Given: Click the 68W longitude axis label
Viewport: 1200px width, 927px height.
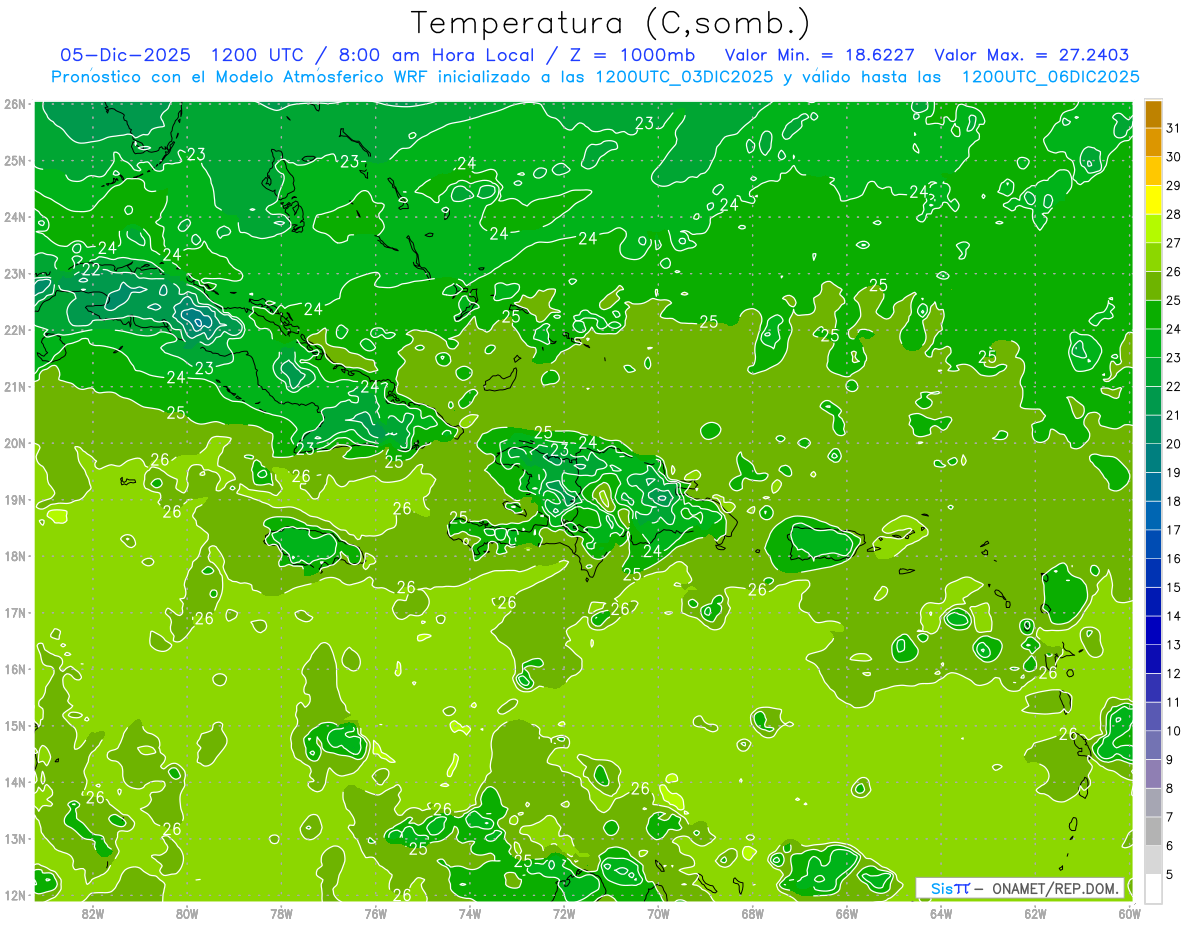Looking at the screenshot, I should 753,913.
